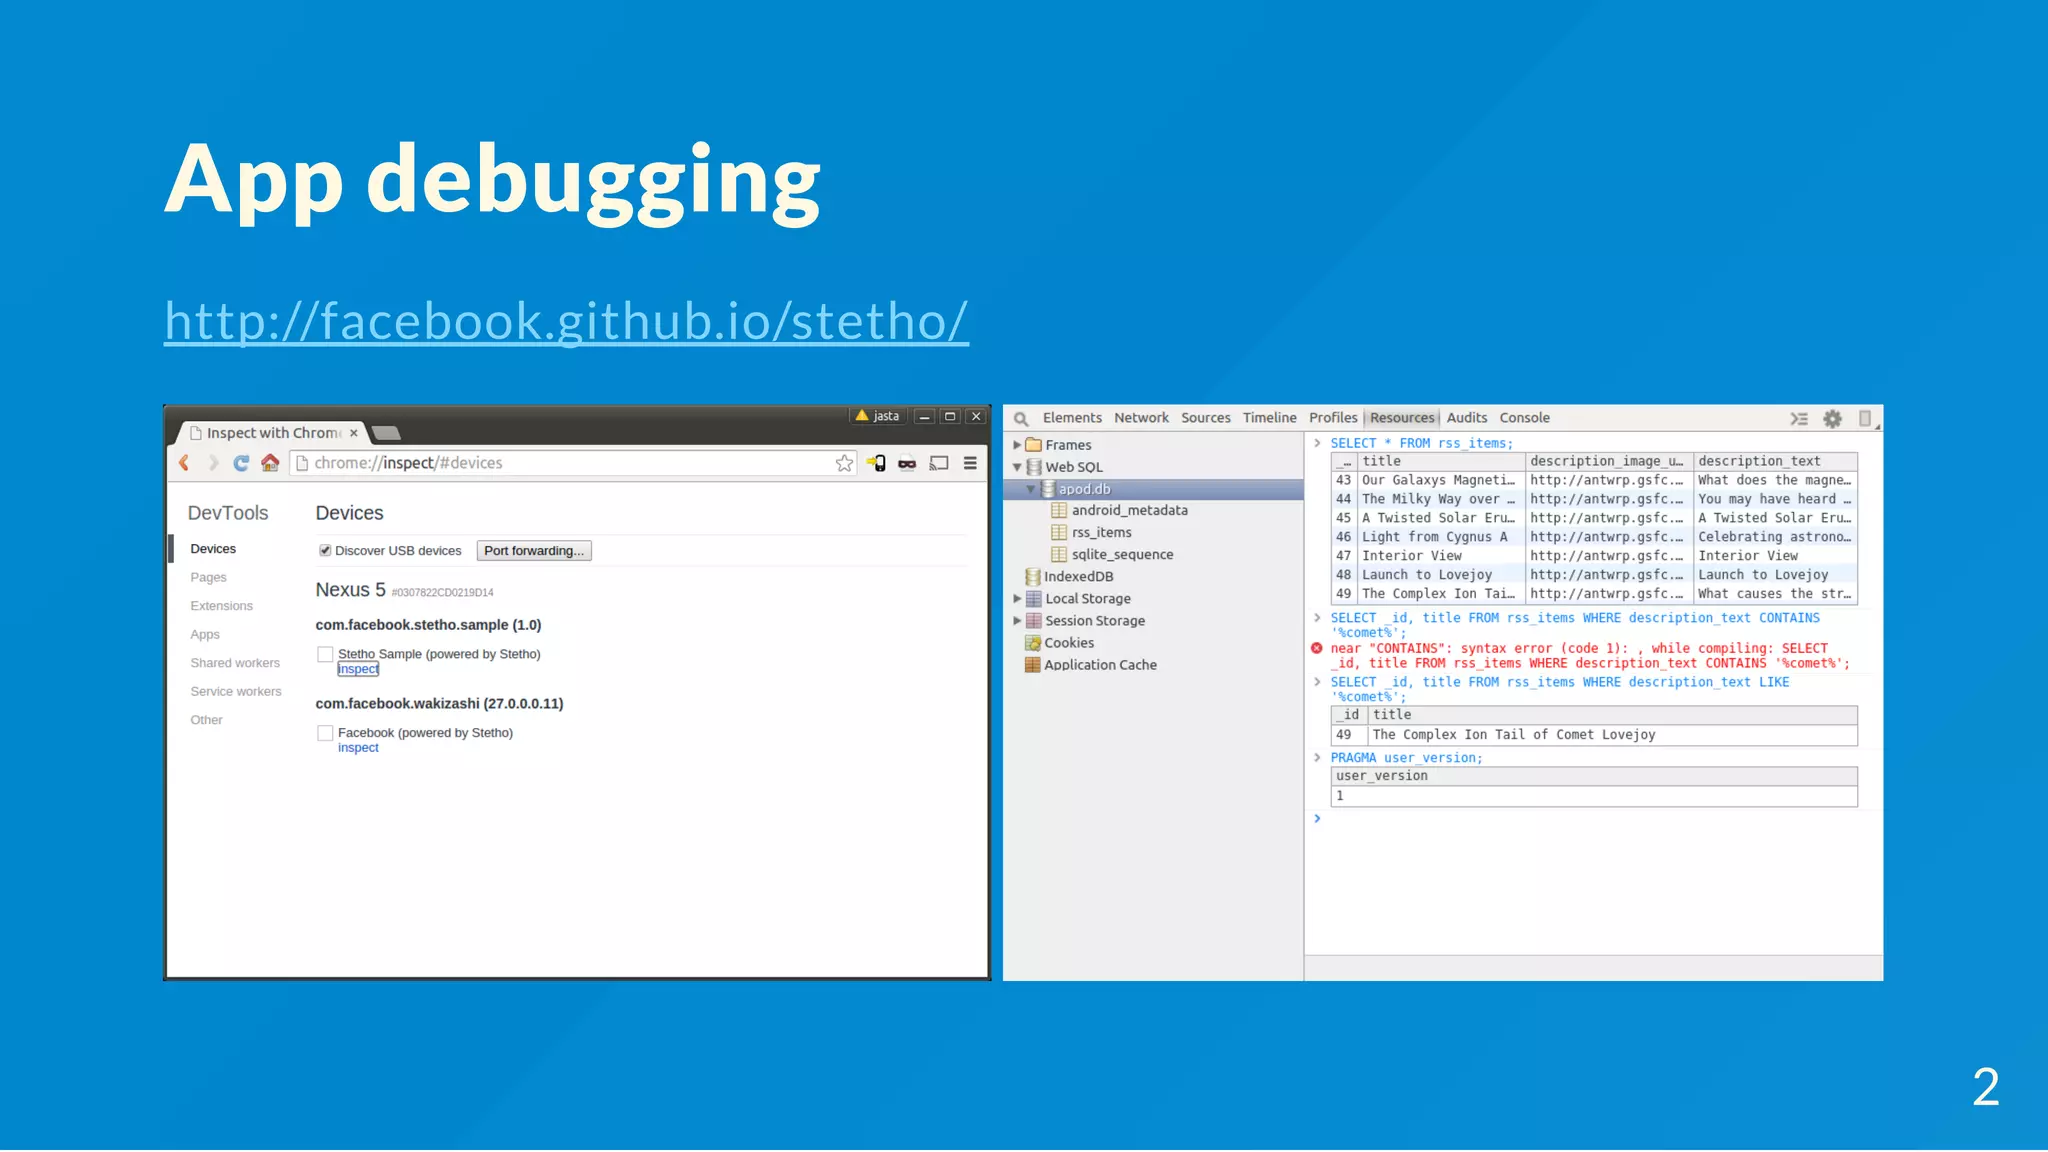
Task: Expand the Local Storage tree node
Action: 1017,599
